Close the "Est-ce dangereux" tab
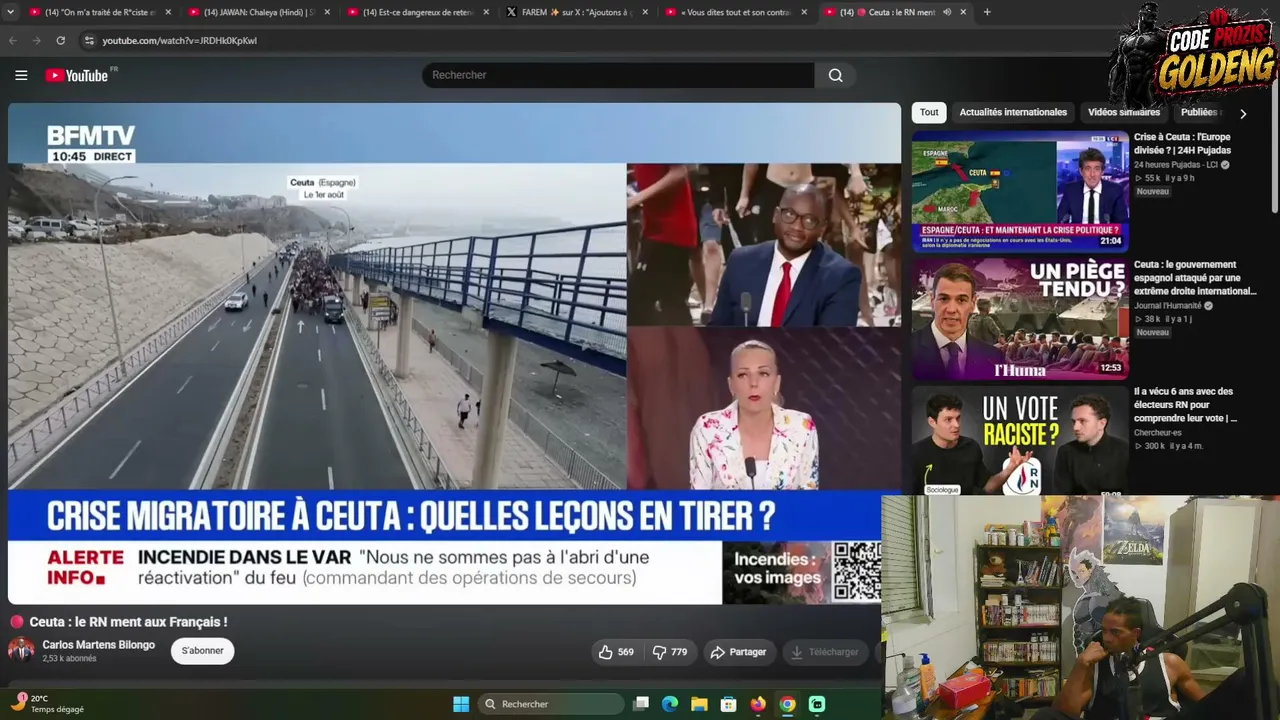 [x=486, y=12]
